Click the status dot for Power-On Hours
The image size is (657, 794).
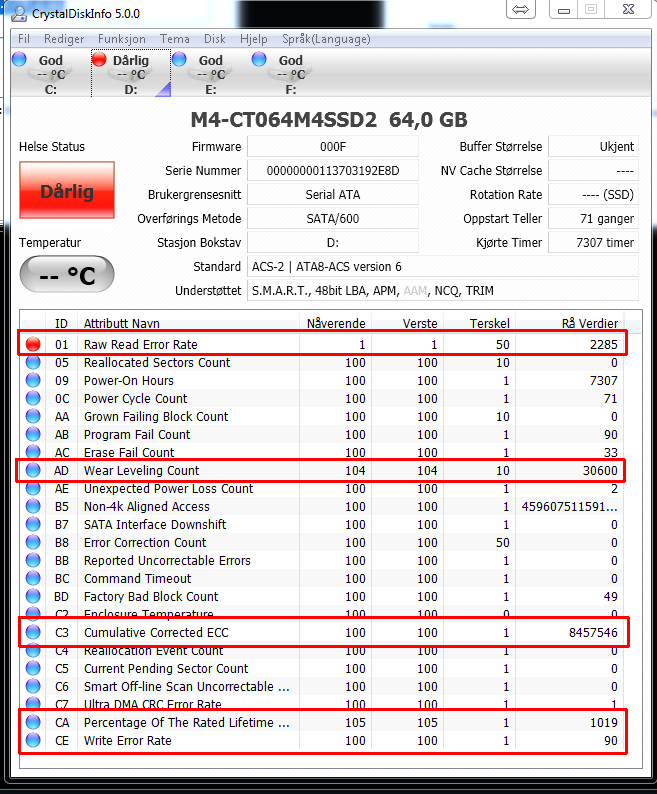tap(33, 380)
